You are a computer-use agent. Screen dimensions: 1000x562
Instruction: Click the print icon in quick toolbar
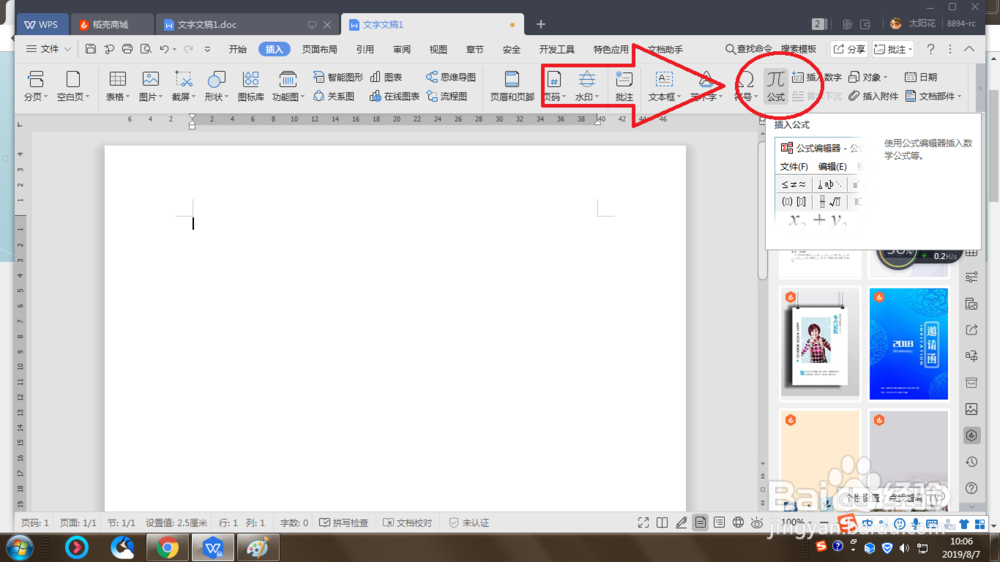coord(128,49)
